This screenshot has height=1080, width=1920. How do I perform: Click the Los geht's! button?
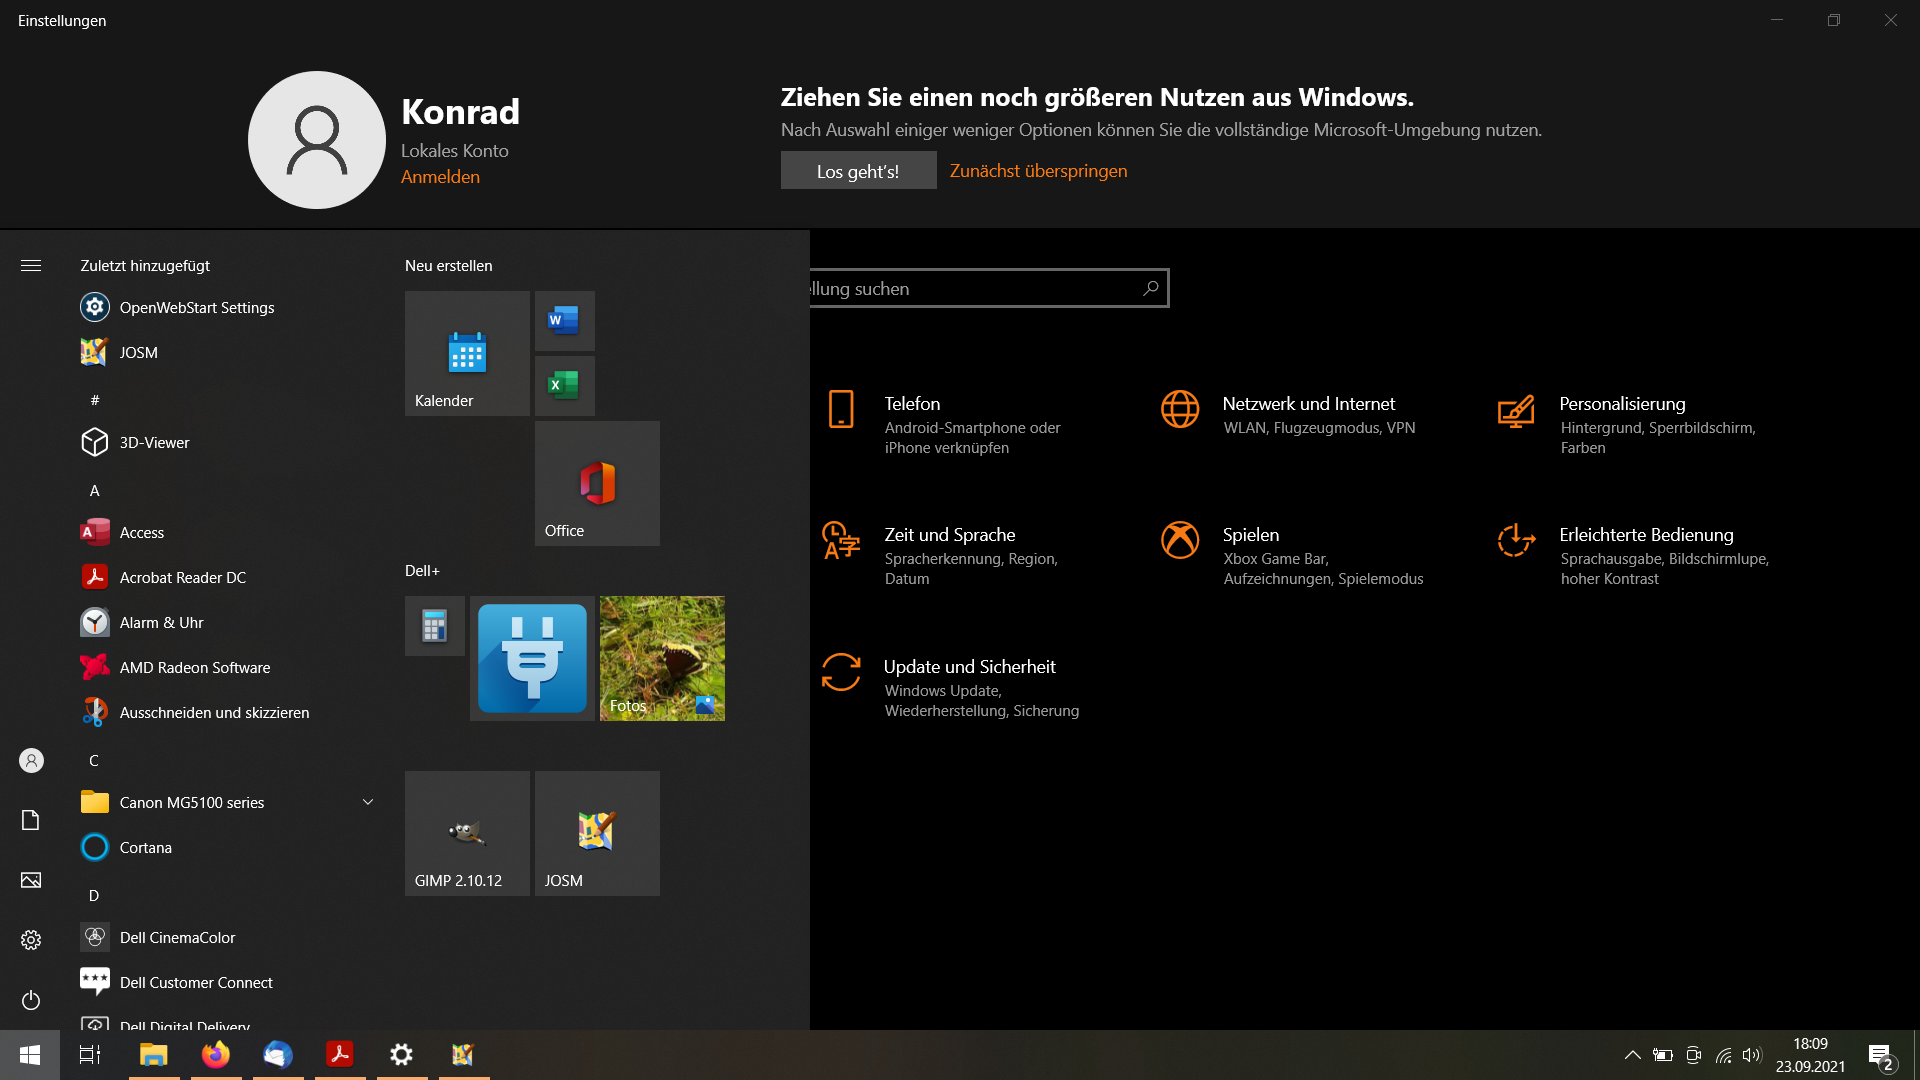point(858,171)
